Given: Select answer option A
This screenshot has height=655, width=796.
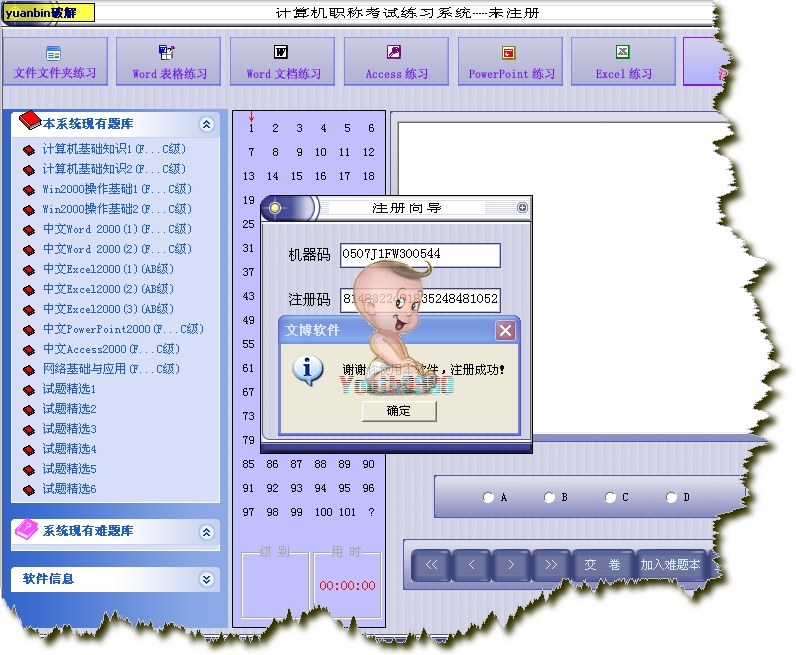Looking at the screenshot, I should (488, 497).
